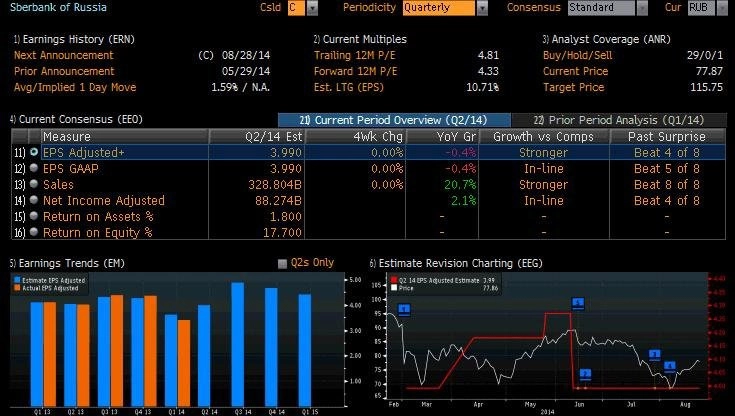Open the Consensus Standard dropdown
735x416 pixels.
[x=642, y=8]
